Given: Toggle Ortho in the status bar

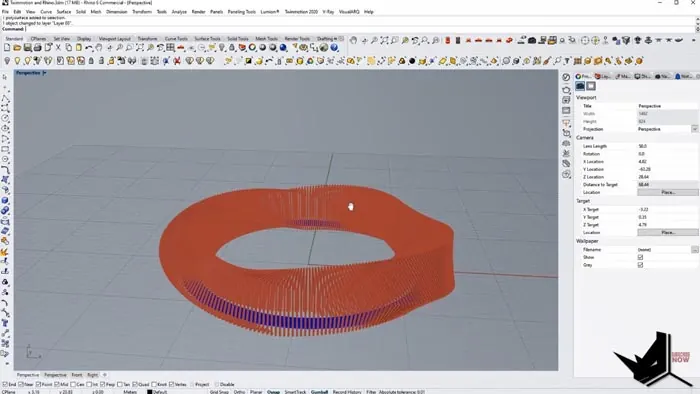Looking at the screenshot, I should 239,392.
